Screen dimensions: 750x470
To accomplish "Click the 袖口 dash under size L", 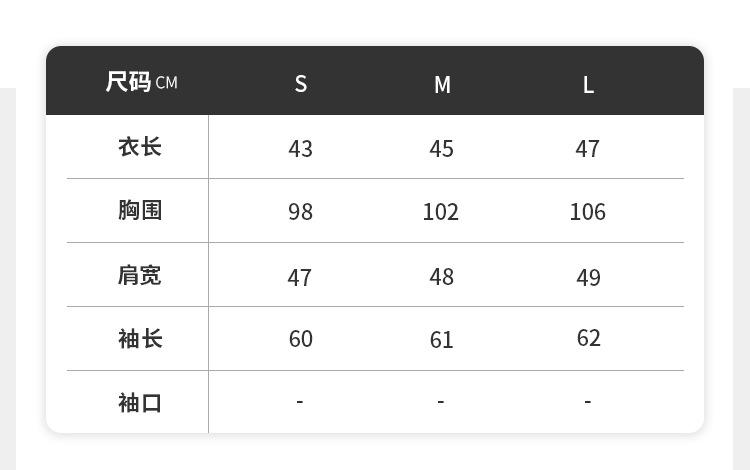I will (588, 402).
